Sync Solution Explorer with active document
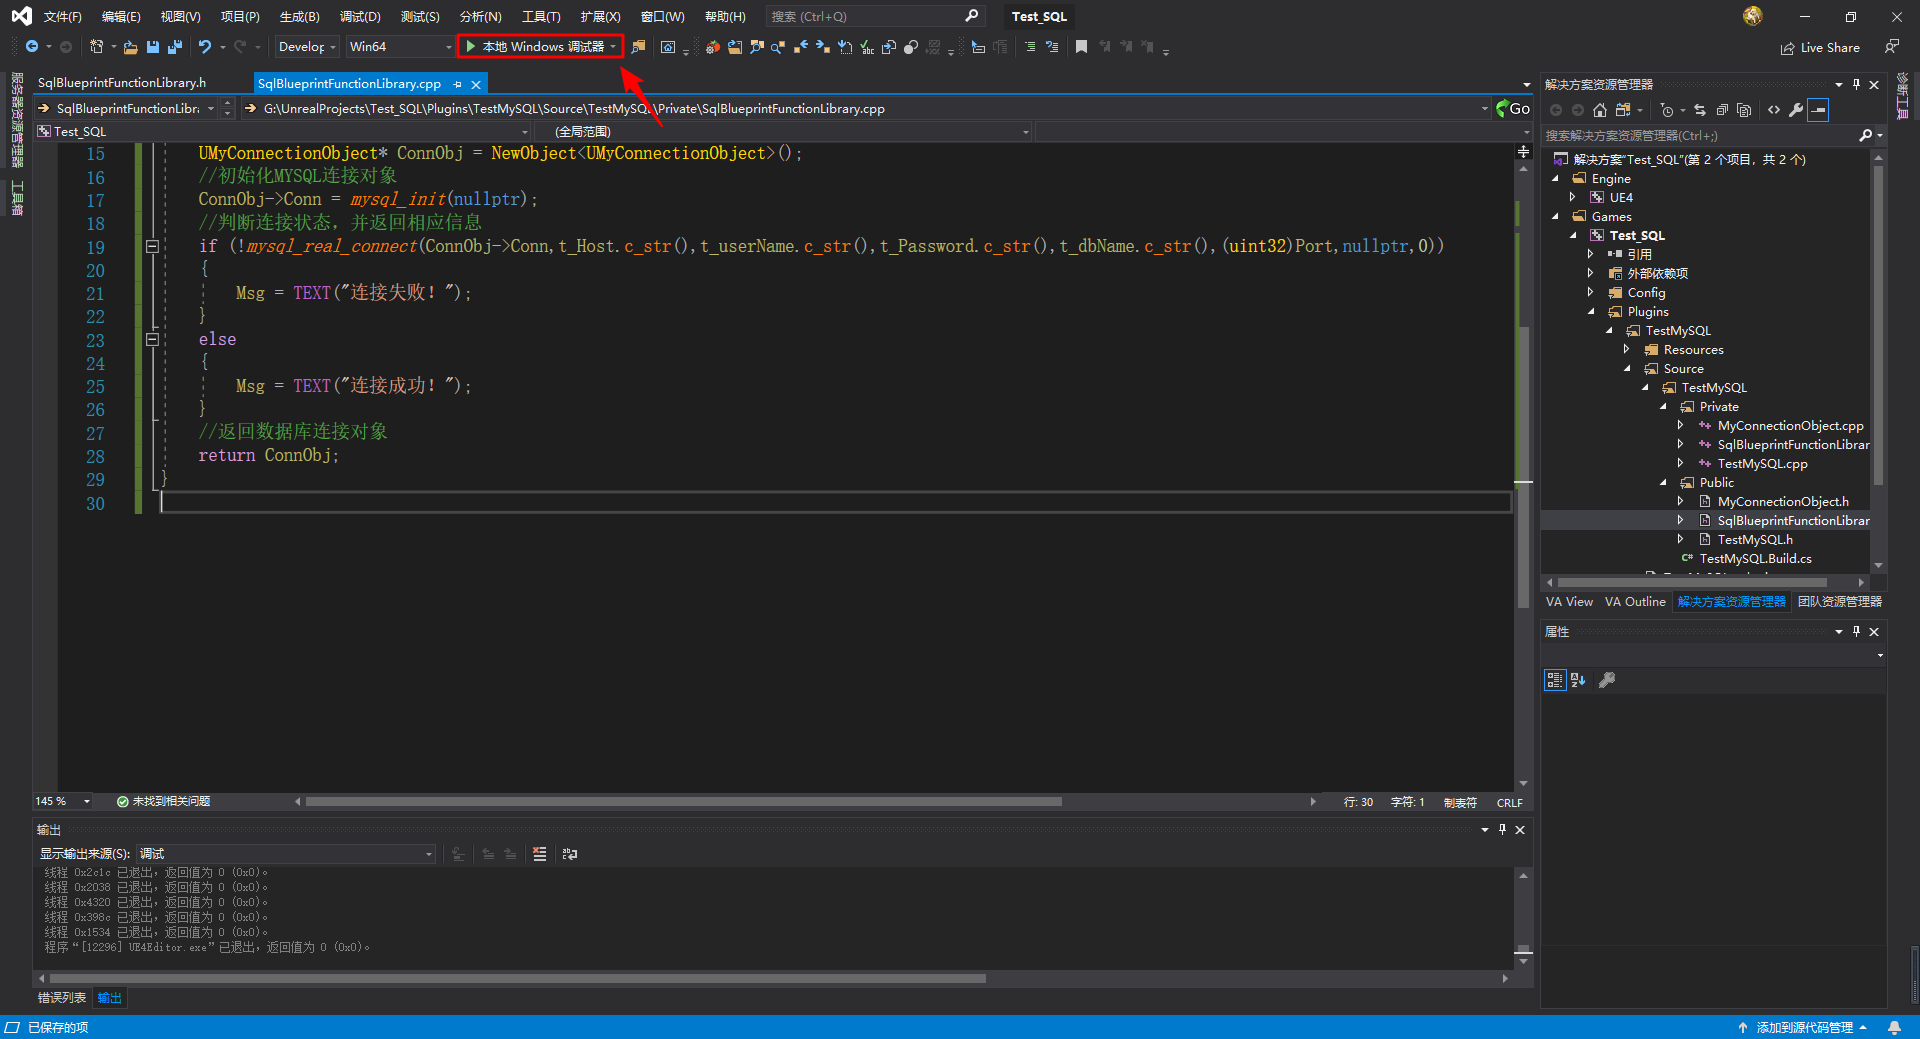The width and height of the screenshot is (1920, 1039). point(1699,111)
